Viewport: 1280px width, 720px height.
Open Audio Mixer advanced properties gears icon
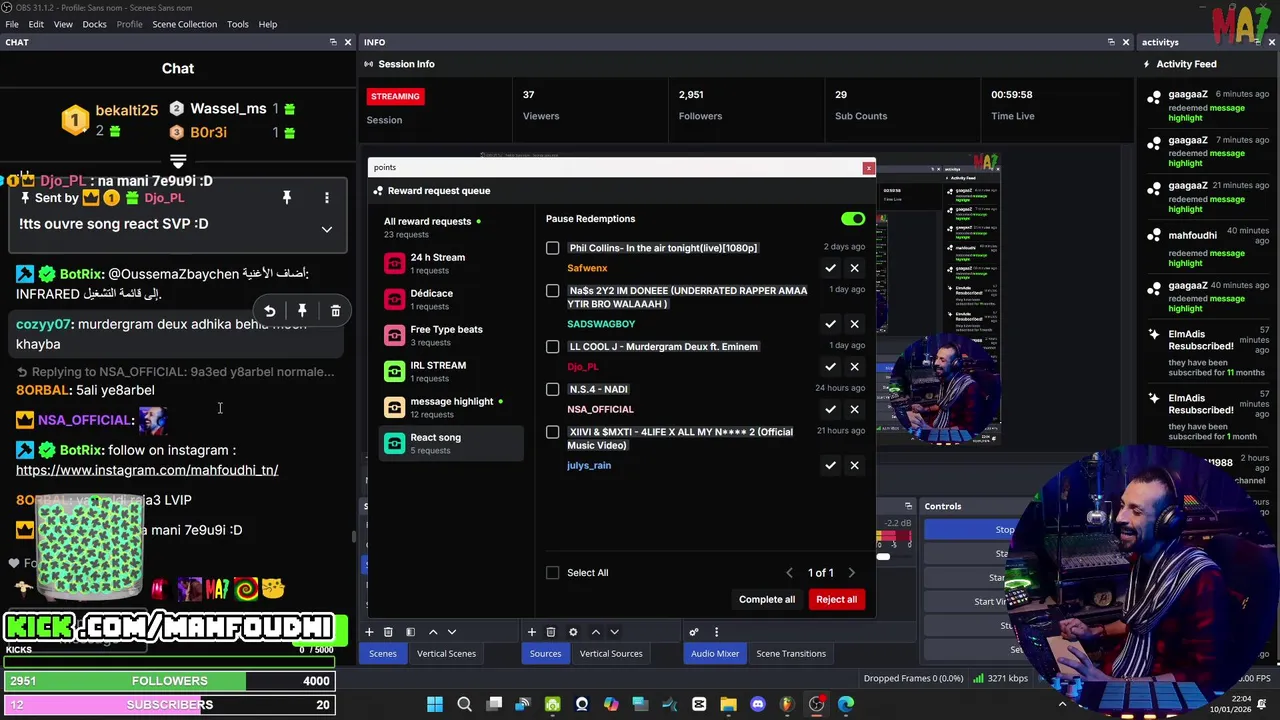(x=694, y=632)
